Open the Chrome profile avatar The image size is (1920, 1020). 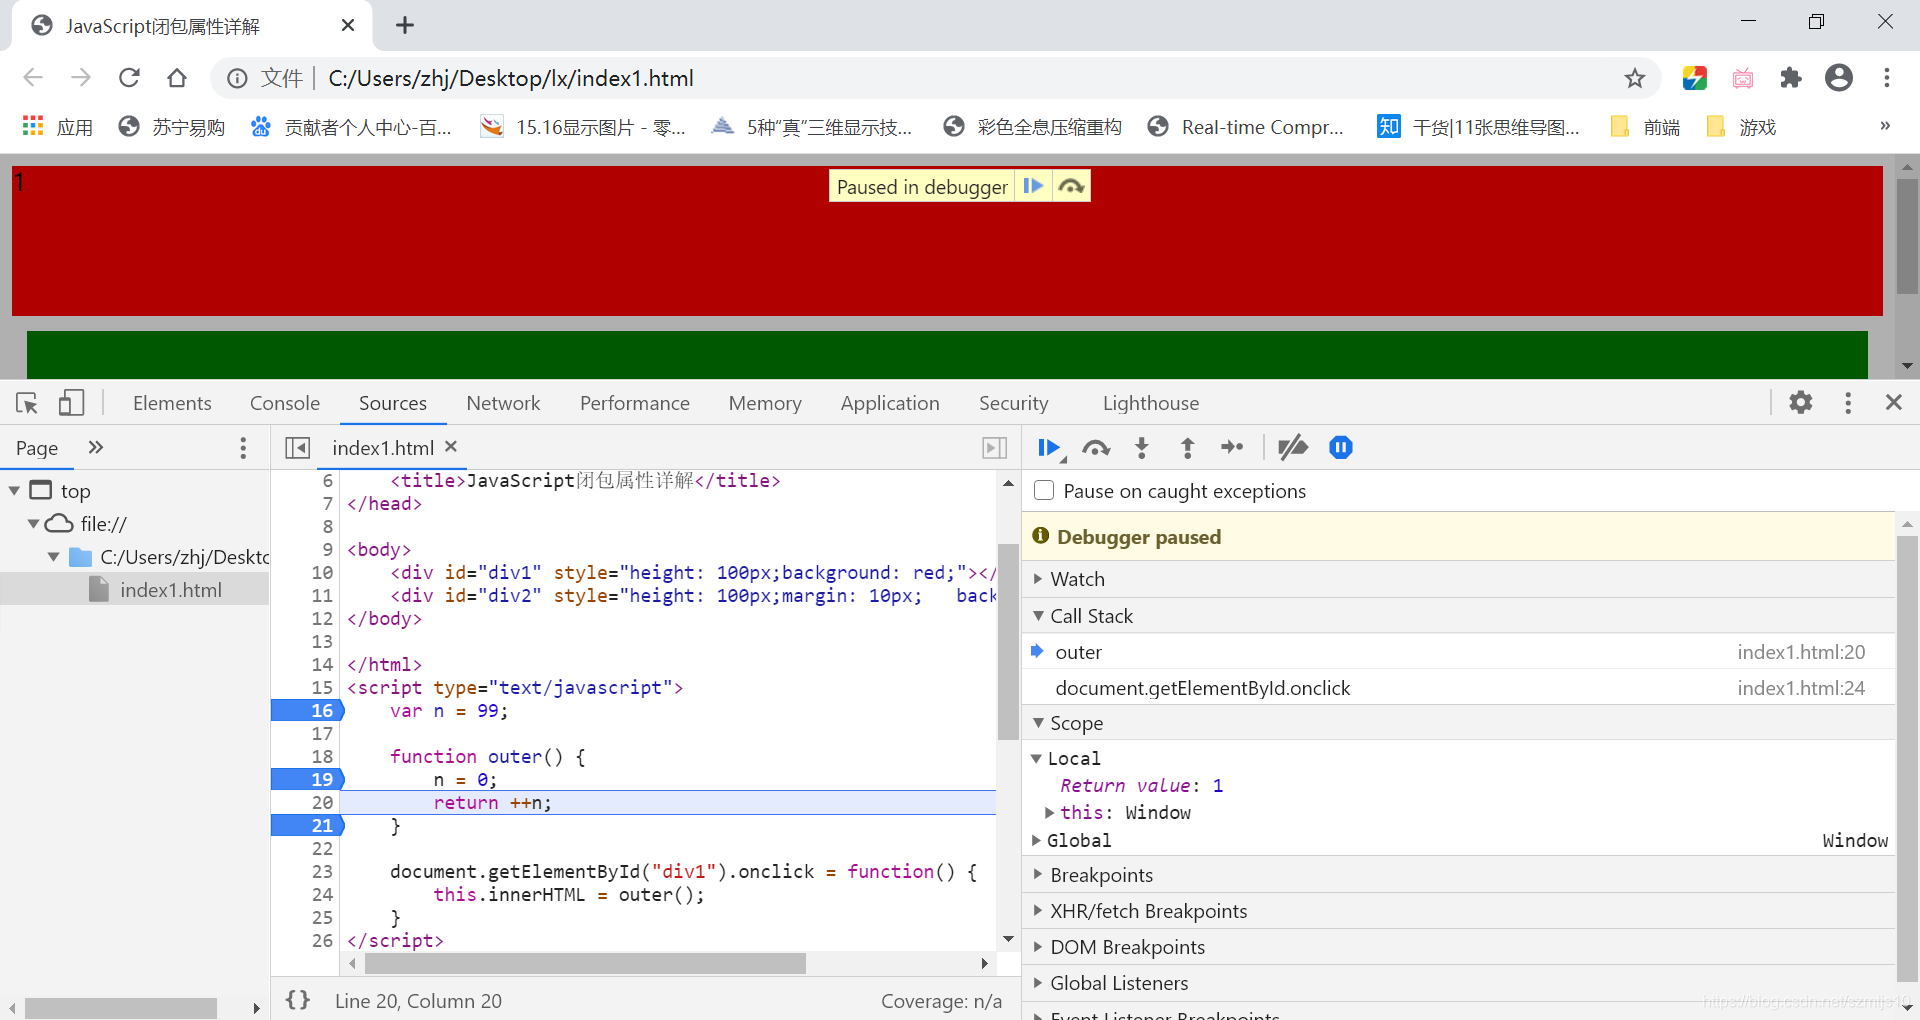tap(1839, 78)
